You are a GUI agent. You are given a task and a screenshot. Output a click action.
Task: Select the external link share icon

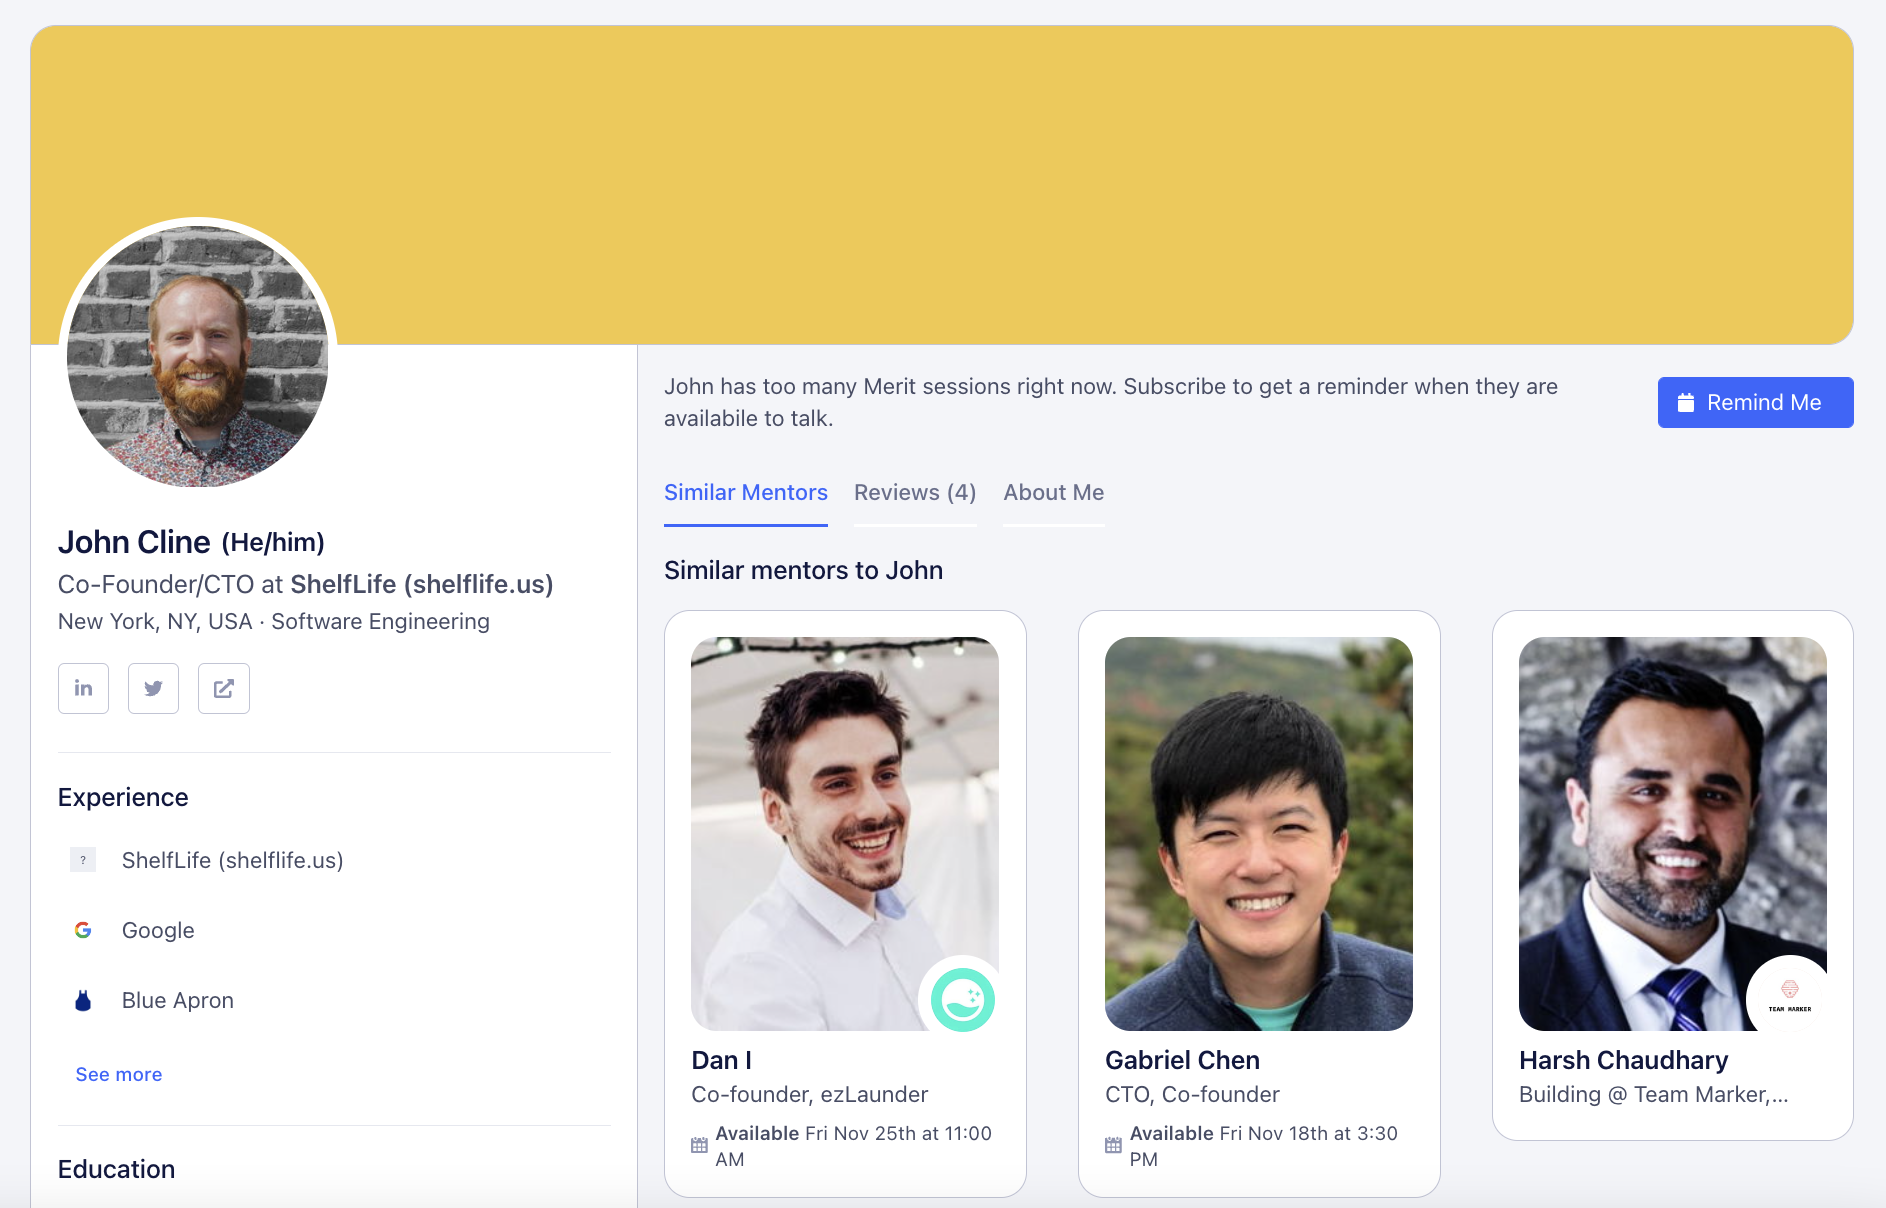tap(223, 688)
